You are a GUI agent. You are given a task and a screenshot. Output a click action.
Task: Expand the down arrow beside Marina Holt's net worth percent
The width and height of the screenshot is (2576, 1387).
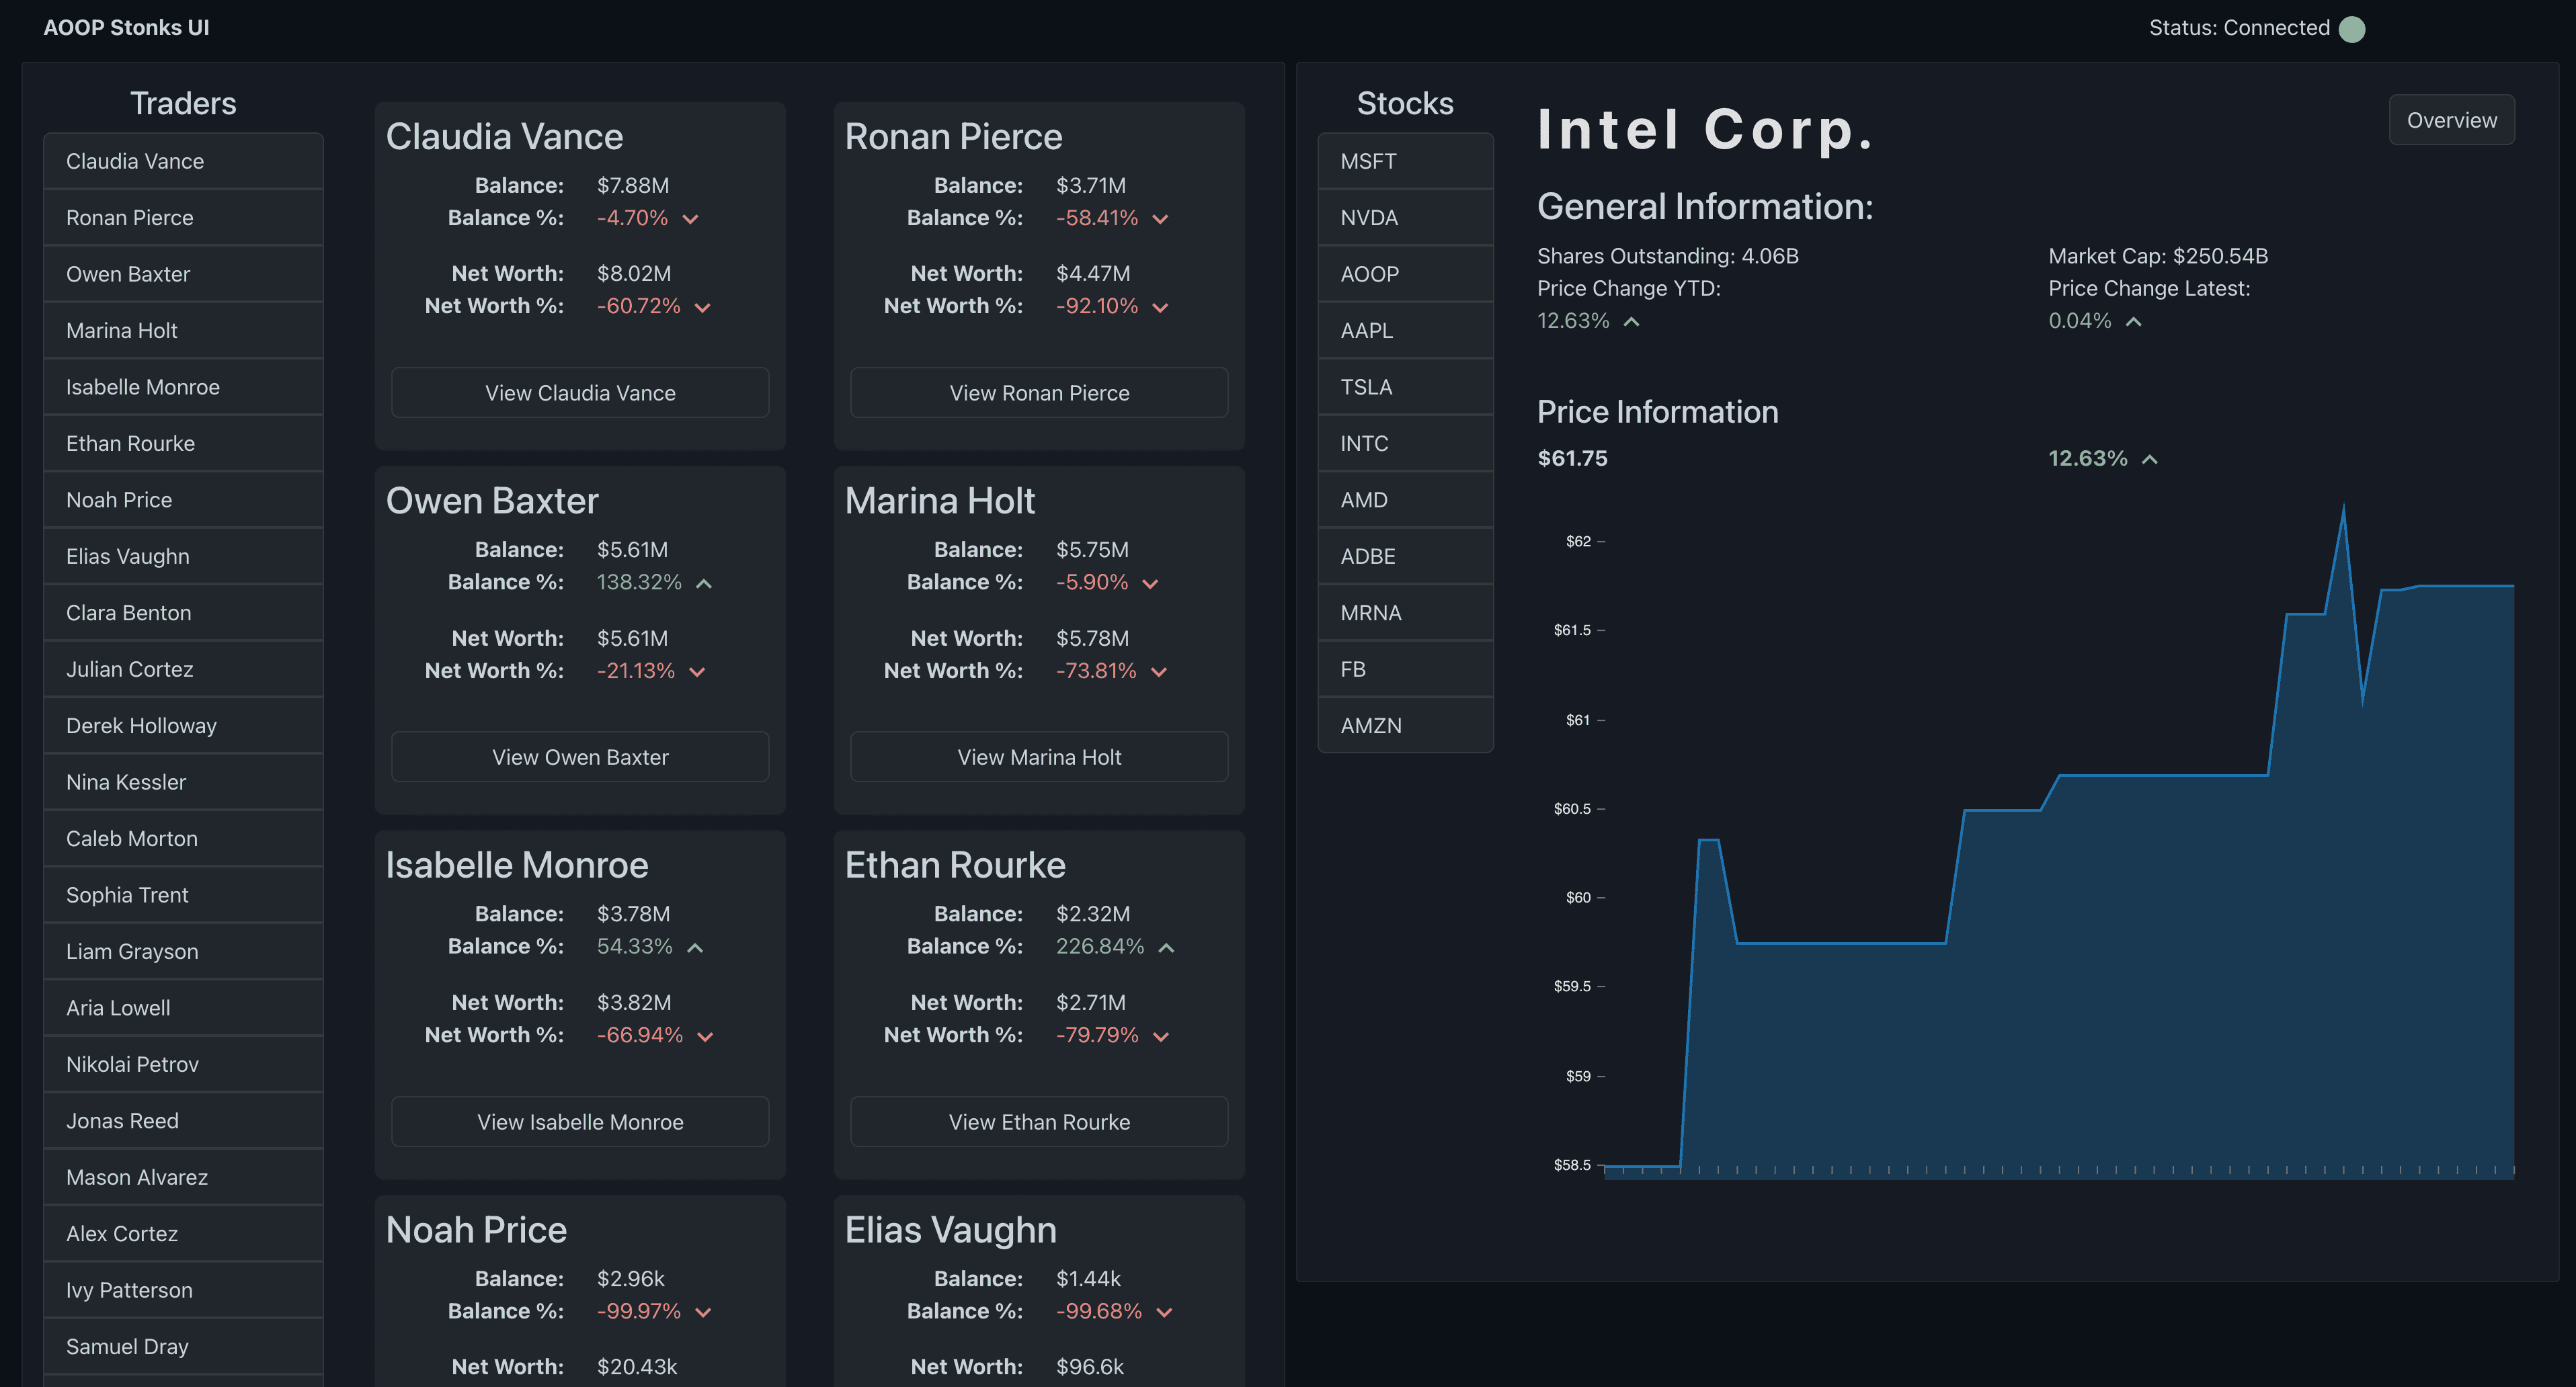click(x=1160, y=671)
